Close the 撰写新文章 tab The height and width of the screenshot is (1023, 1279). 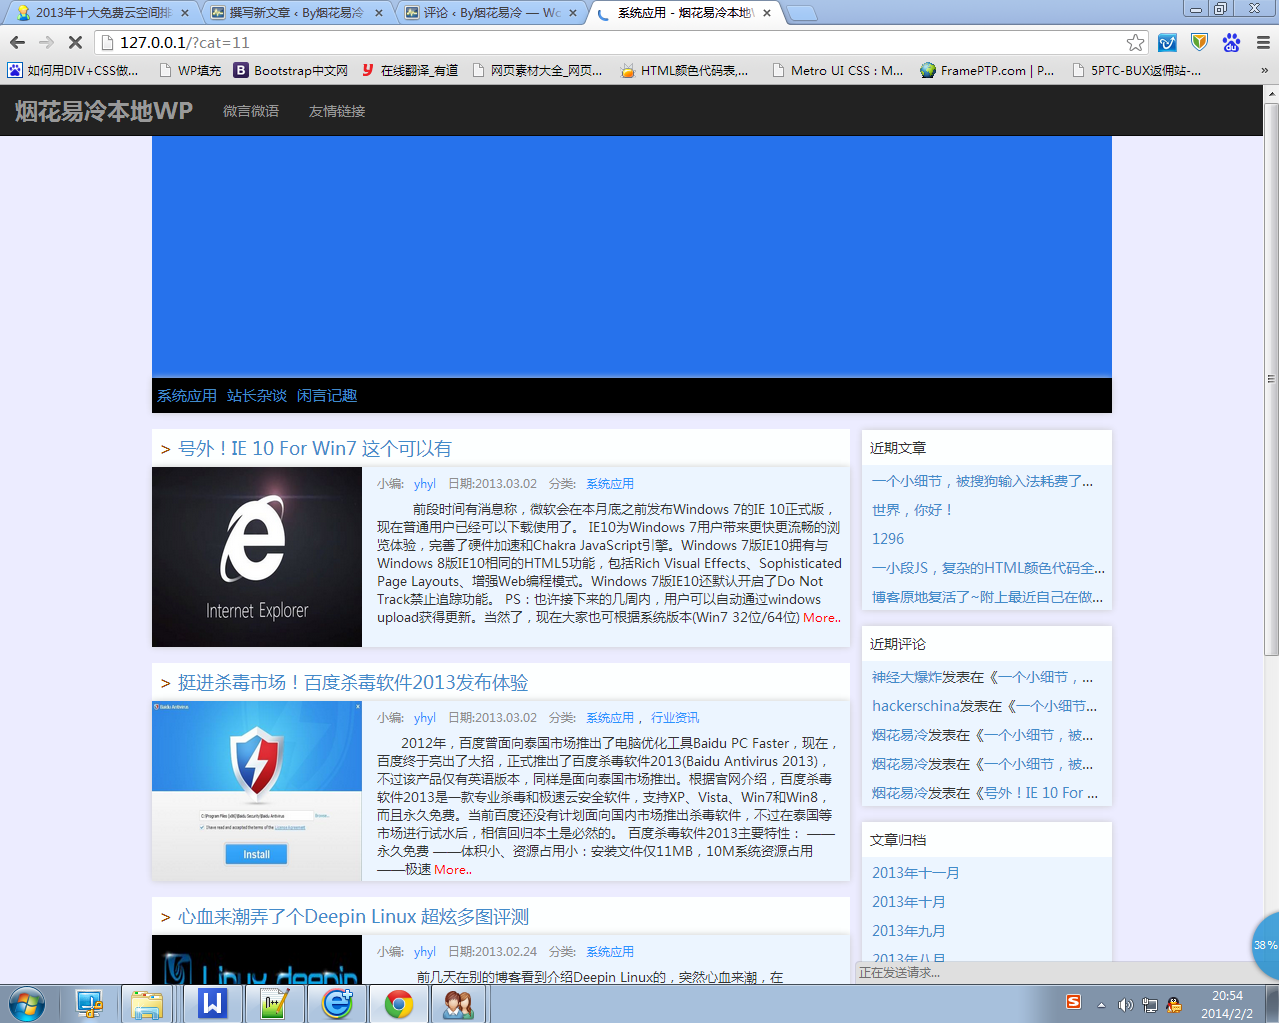(x=378, y=13)
